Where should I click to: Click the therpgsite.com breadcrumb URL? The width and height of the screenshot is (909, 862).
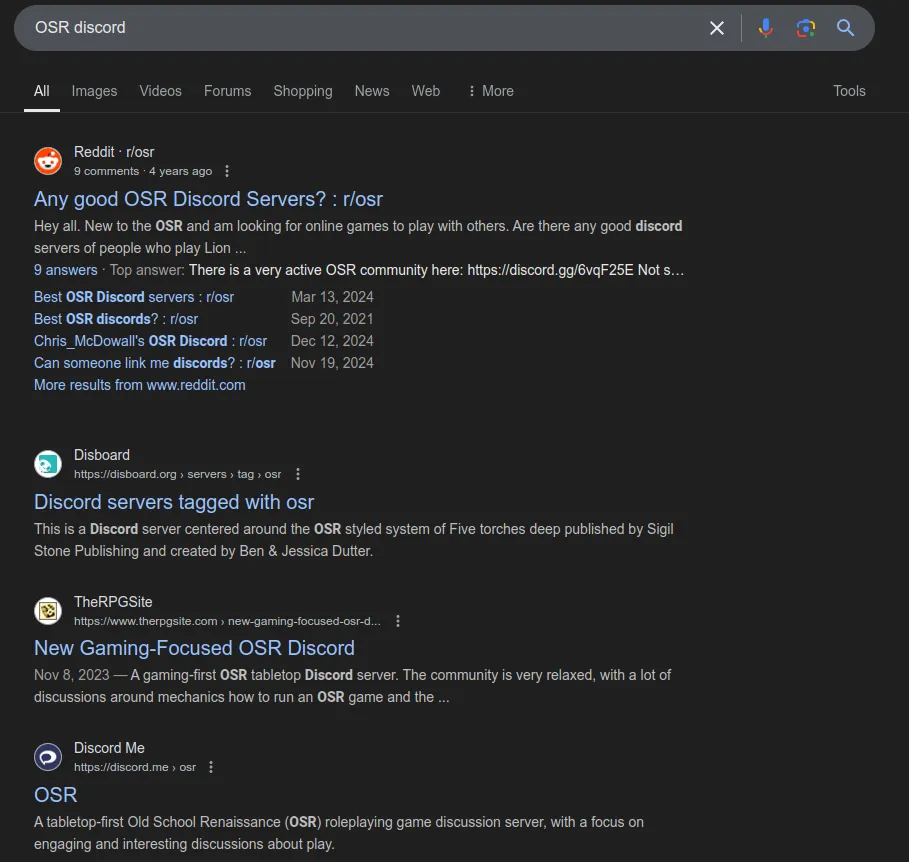[x=227, y=621]
